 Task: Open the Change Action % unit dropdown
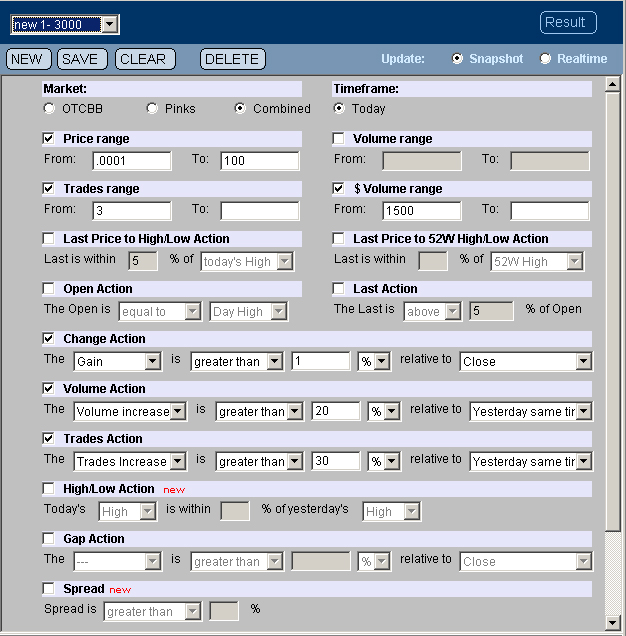click(x=374, y=361)
